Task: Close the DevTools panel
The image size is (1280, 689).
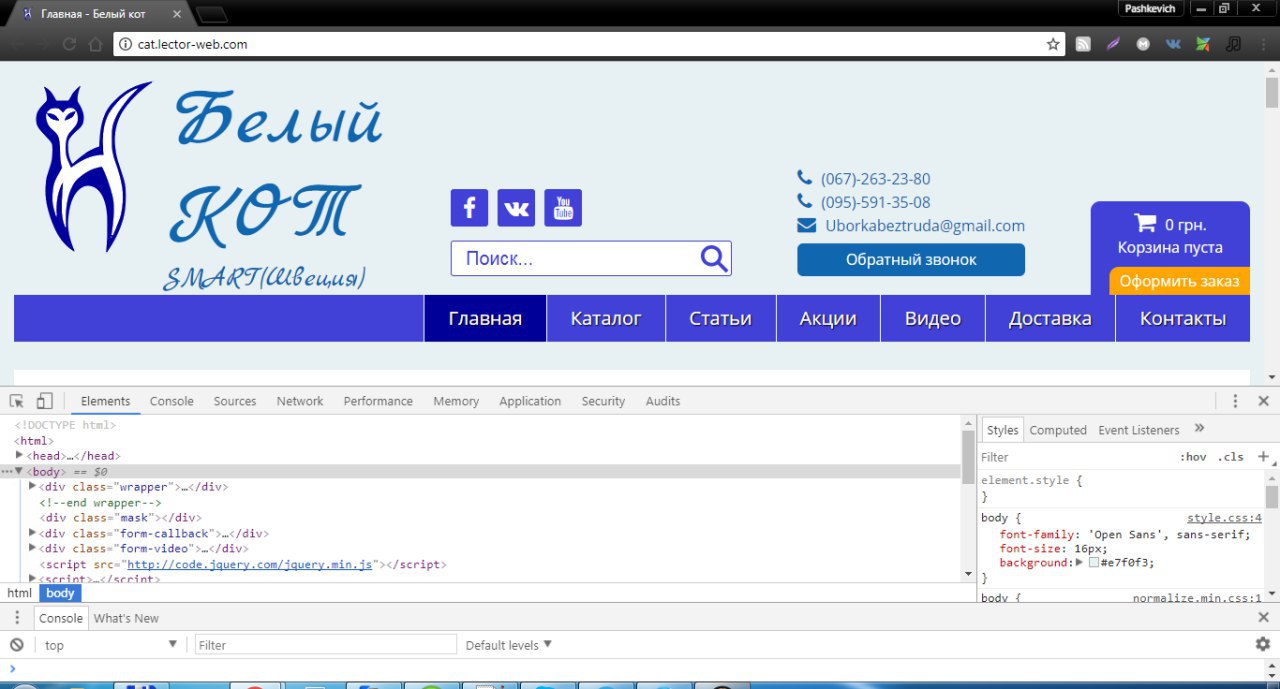Action: click(1264, 401)
